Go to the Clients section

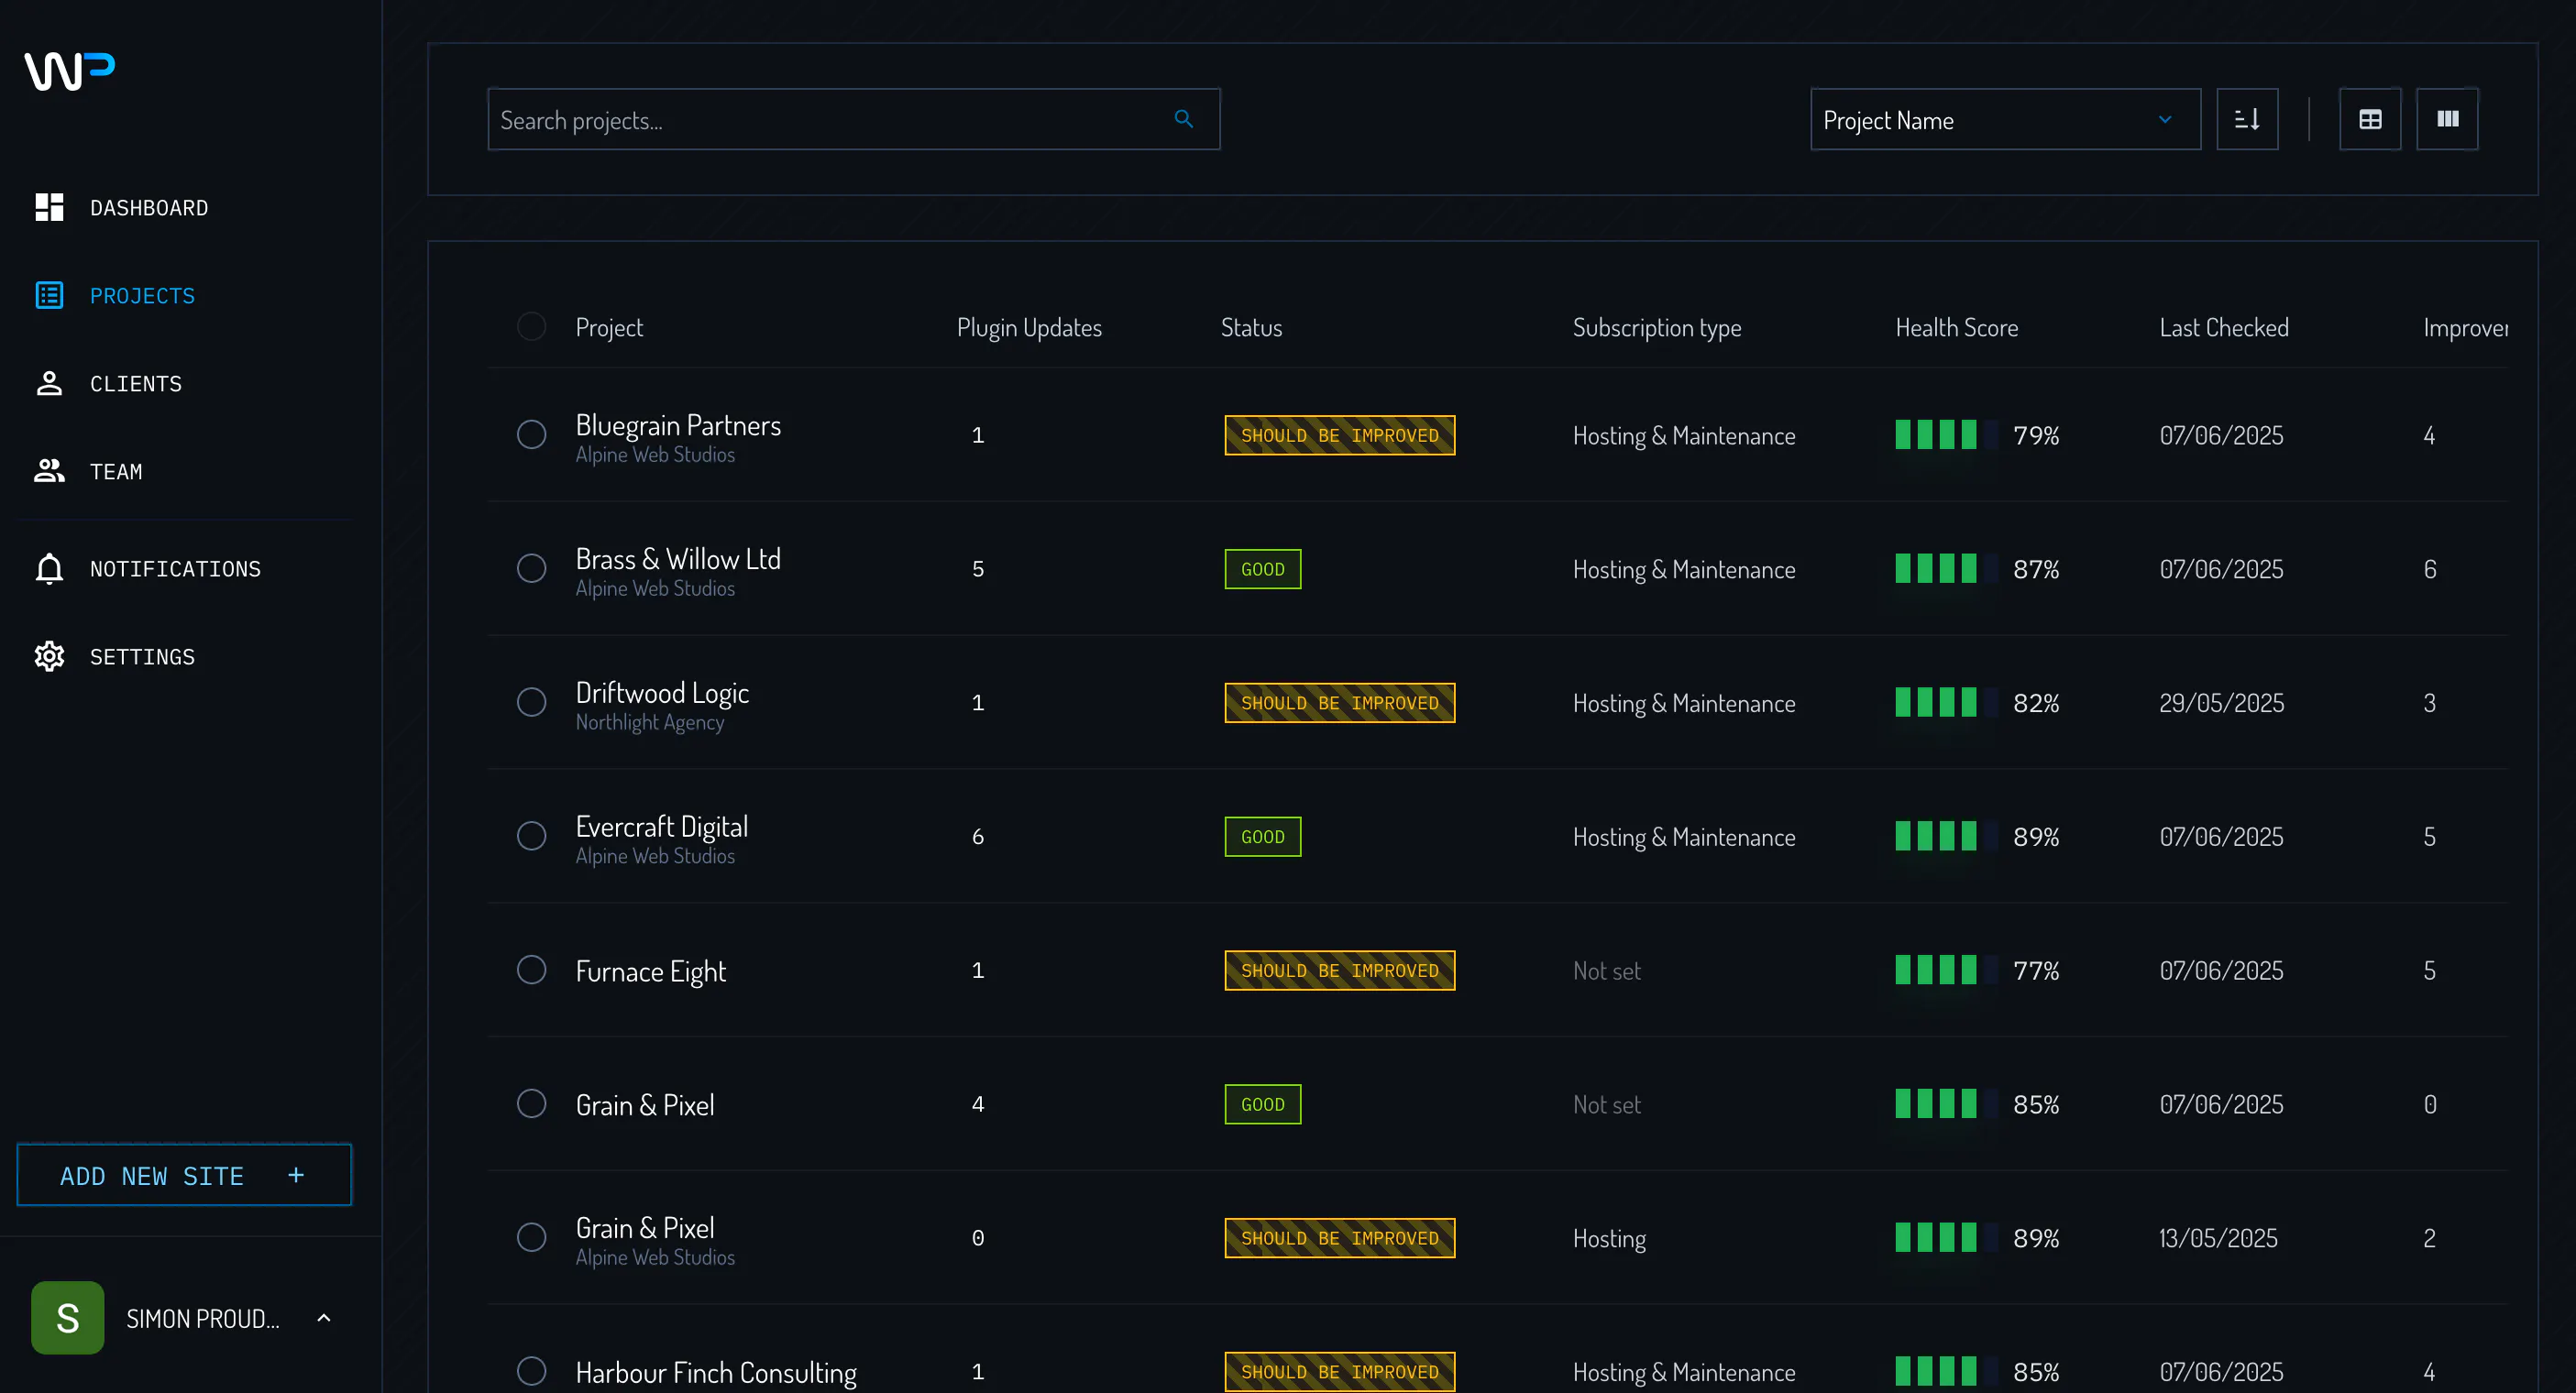tap(136, 383)
